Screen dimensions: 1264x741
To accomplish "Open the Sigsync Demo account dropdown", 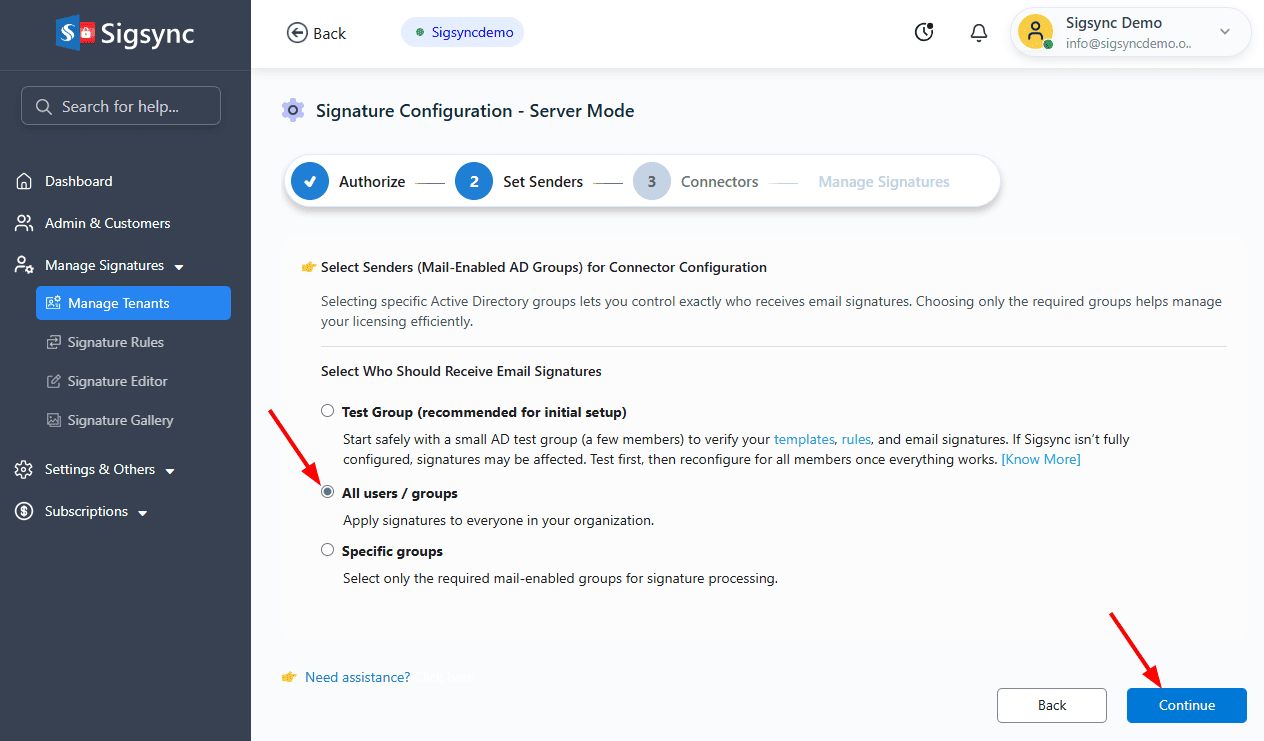I will [x=1225, y=32].
